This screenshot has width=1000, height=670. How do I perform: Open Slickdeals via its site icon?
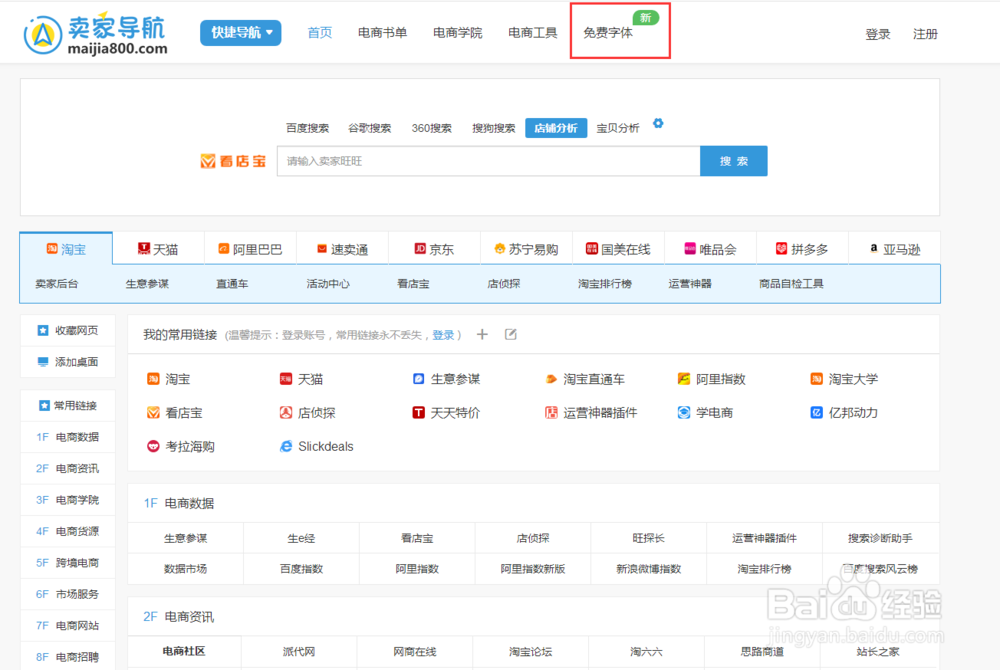point(287,446)
